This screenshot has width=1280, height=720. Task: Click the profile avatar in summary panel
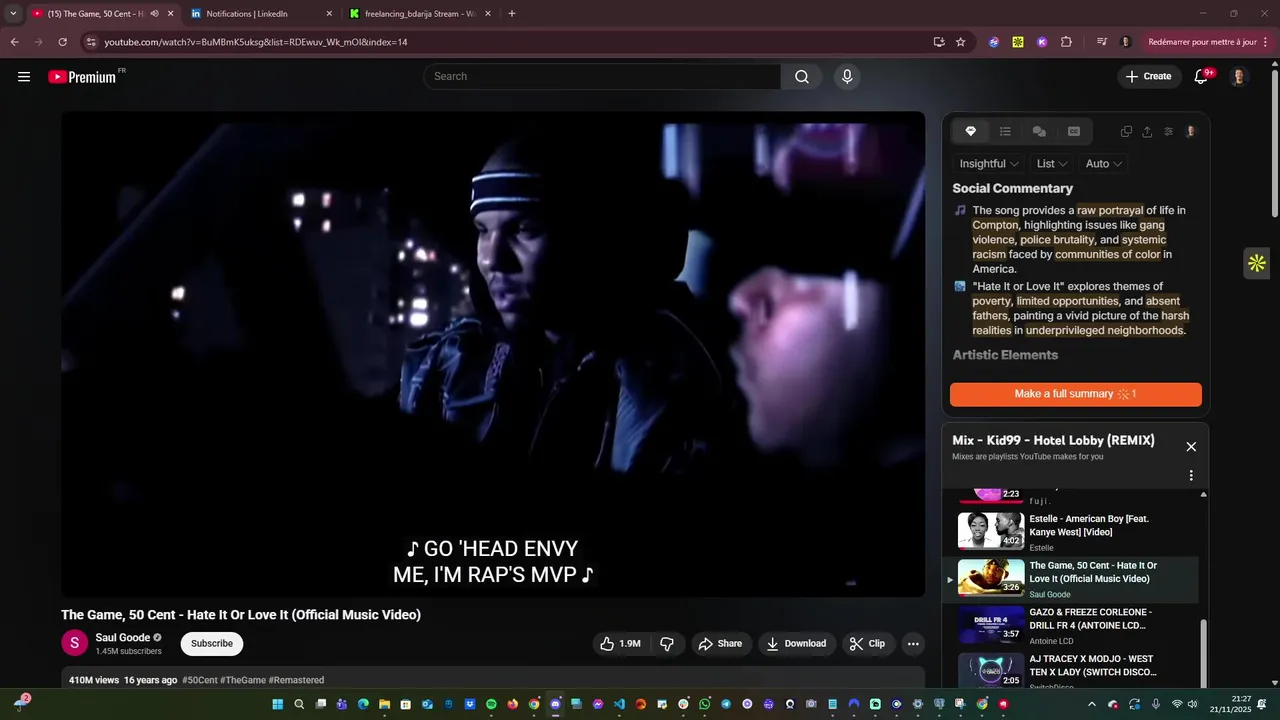click(1190, 131)
